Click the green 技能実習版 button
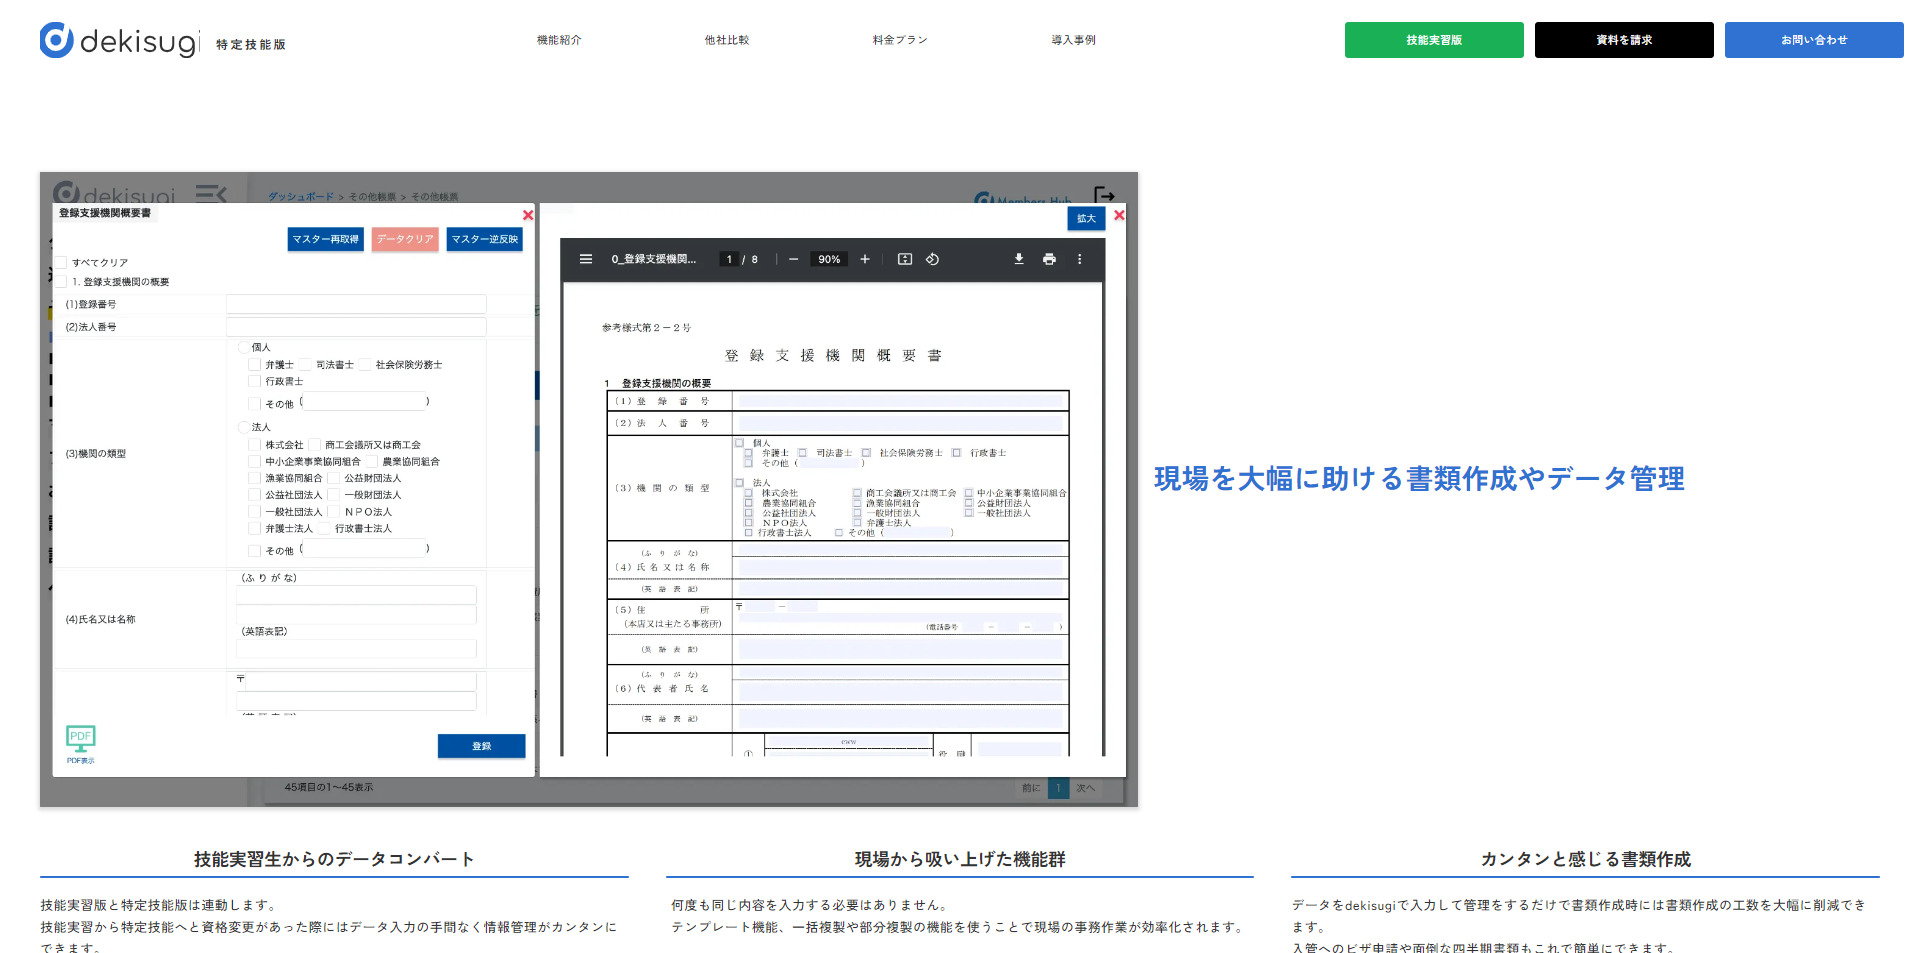This screenshot has height=953, width=1920. [1434, 40]
